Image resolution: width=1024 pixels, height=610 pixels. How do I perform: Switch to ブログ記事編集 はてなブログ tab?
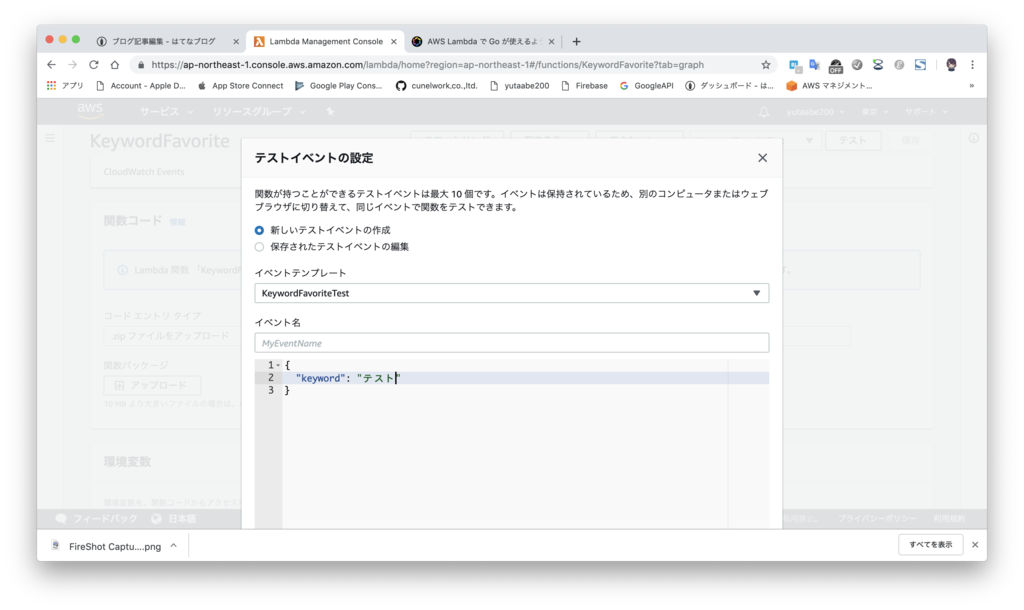point(162,41)
